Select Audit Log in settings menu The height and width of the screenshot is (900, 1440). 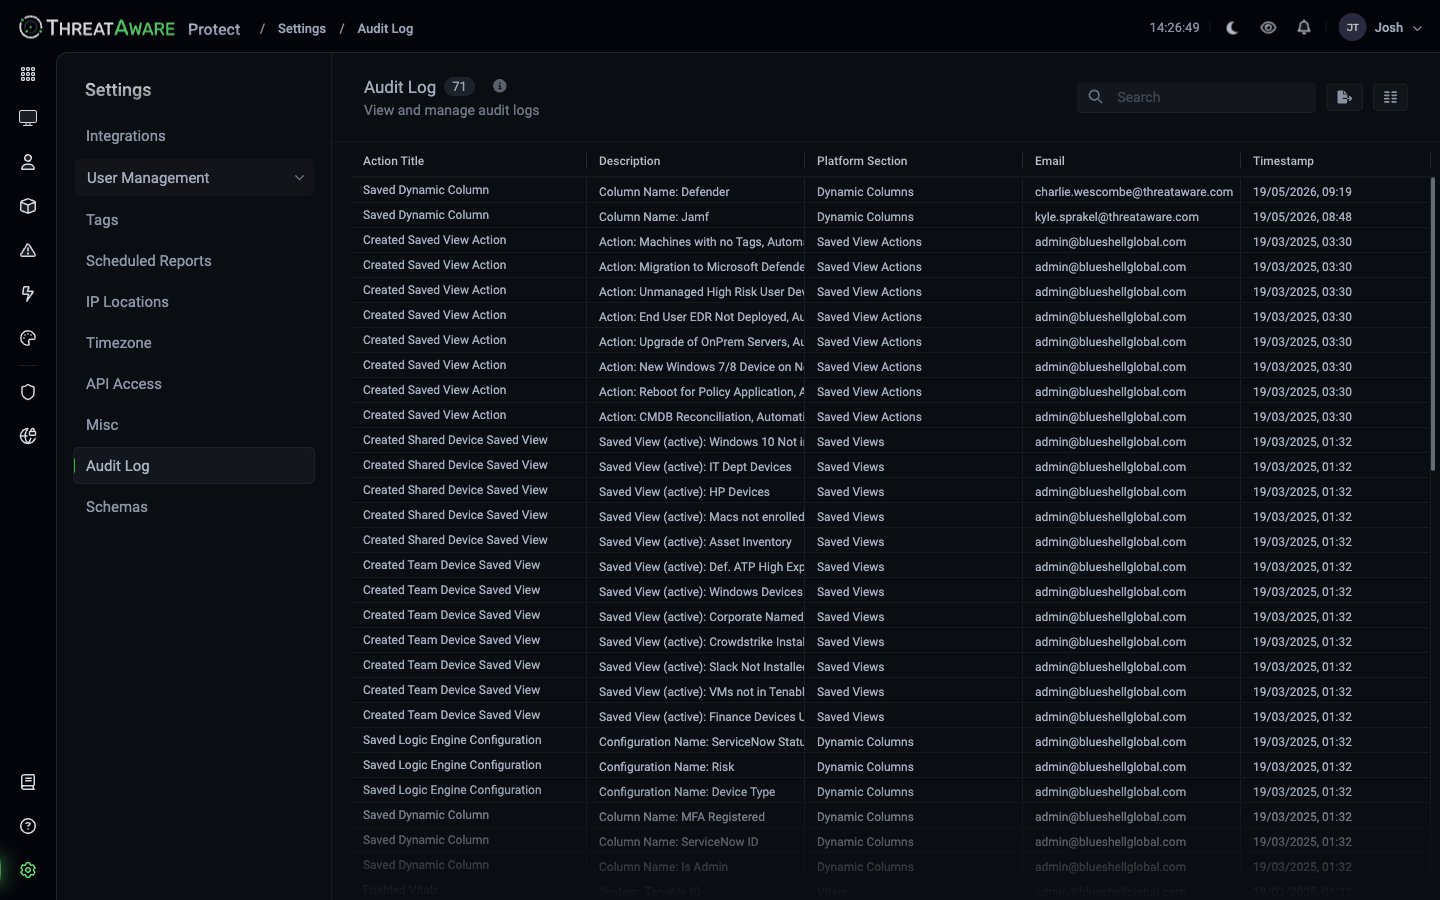[194, 466]
